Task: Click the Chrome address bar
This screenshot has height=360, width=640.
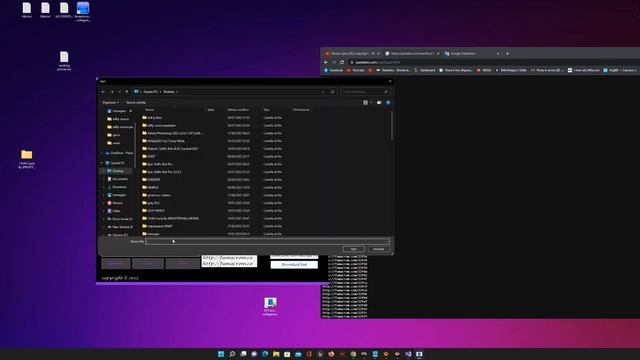Action: tap(494, 62)
